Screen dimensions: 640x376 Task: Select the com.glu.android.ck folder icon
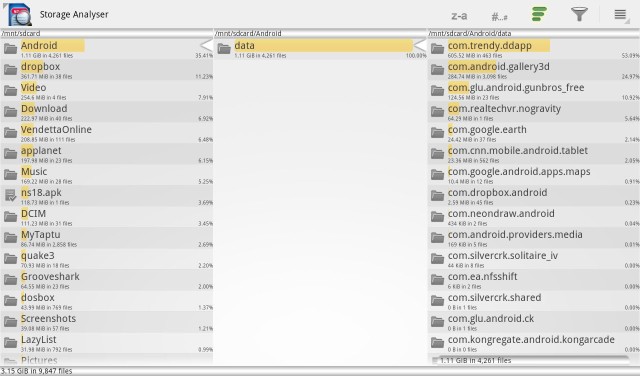tap(437, 322)
